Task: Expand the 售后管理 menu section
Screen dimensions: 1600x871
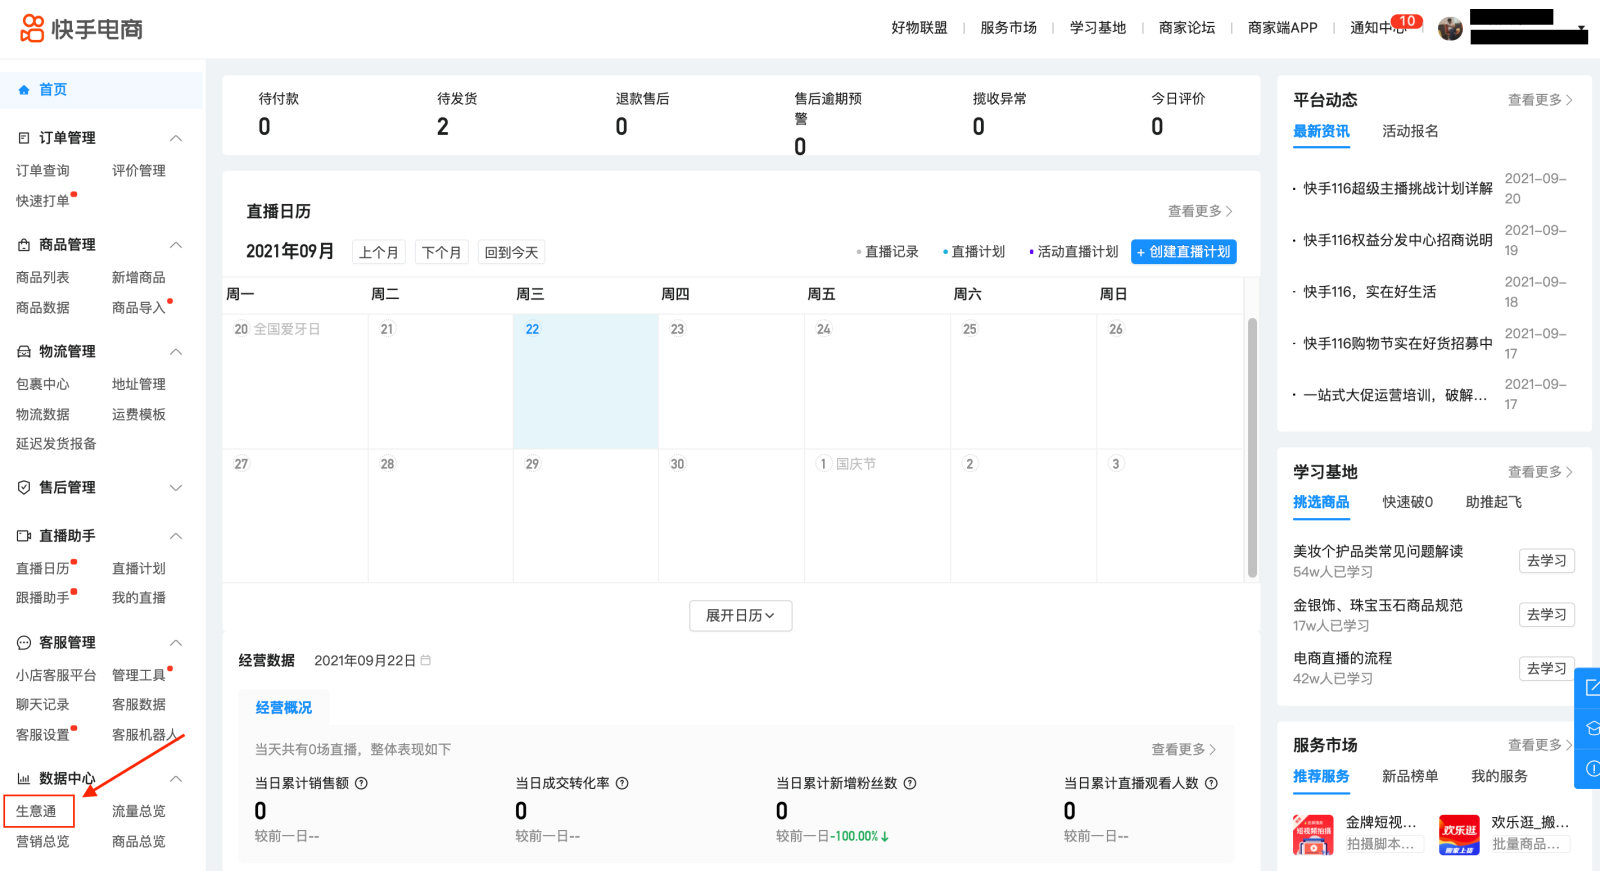Action: point(176,488)
